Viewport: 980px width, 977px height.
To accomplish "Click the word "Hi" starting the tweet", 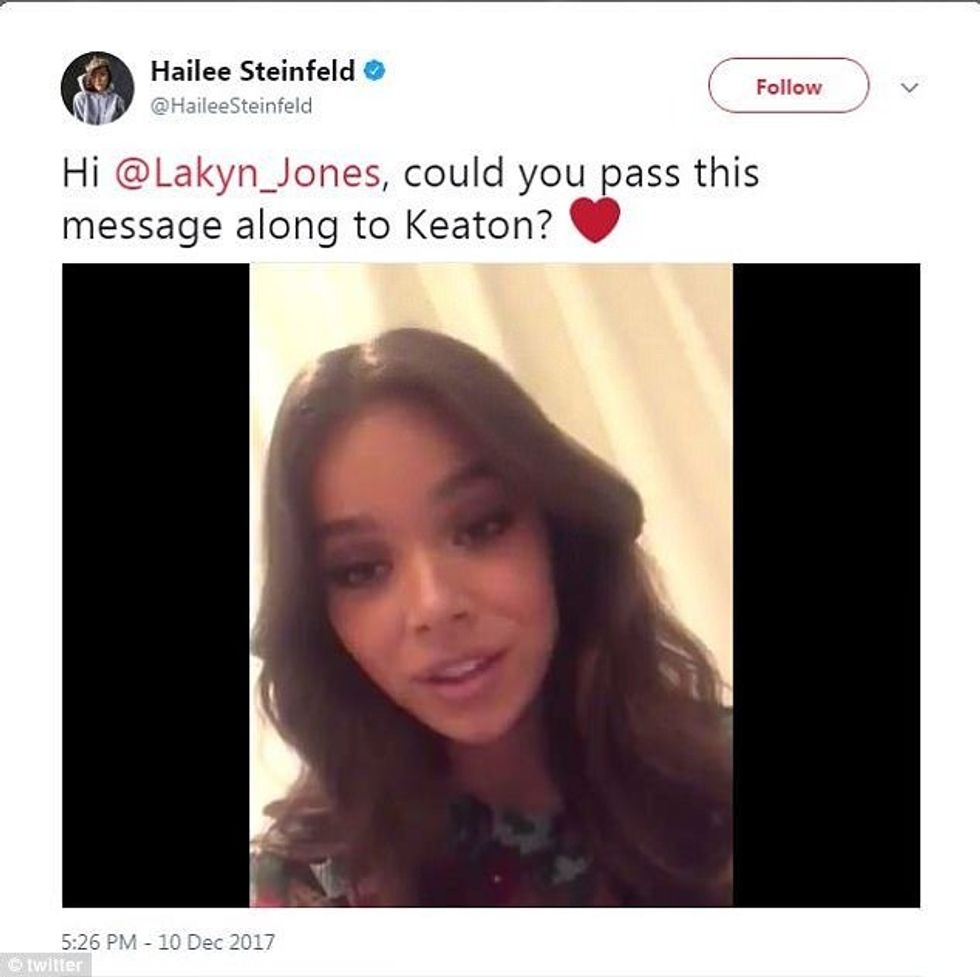I will 81,172.
